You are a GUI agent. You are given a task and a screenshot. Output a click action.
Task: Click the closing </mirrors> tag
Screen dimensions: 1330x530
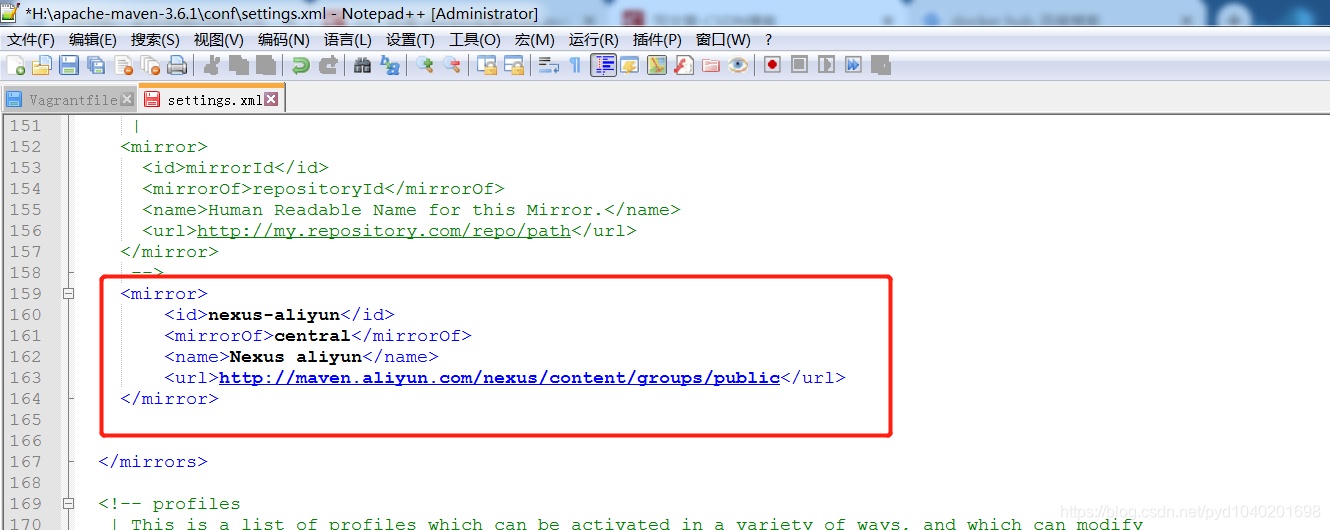pyautogui.click(x=153, y=462)
